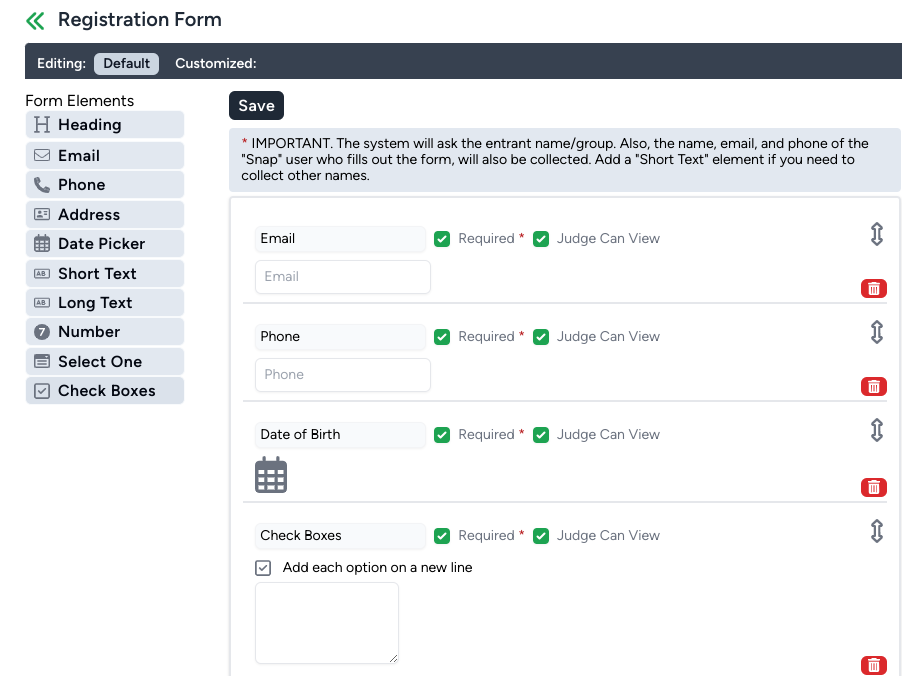The width and height of the screenshot is (902, 676).
Task: Toggle Judge Can View for Check Boxes
Action: tap(541, 536)
